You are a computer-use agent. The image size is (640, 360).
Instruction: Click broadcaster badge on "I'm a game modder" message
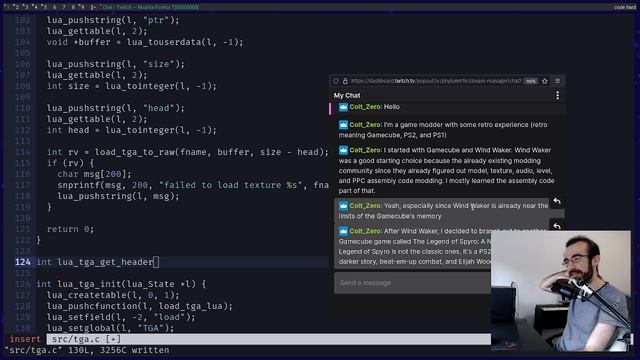[343, 125]
